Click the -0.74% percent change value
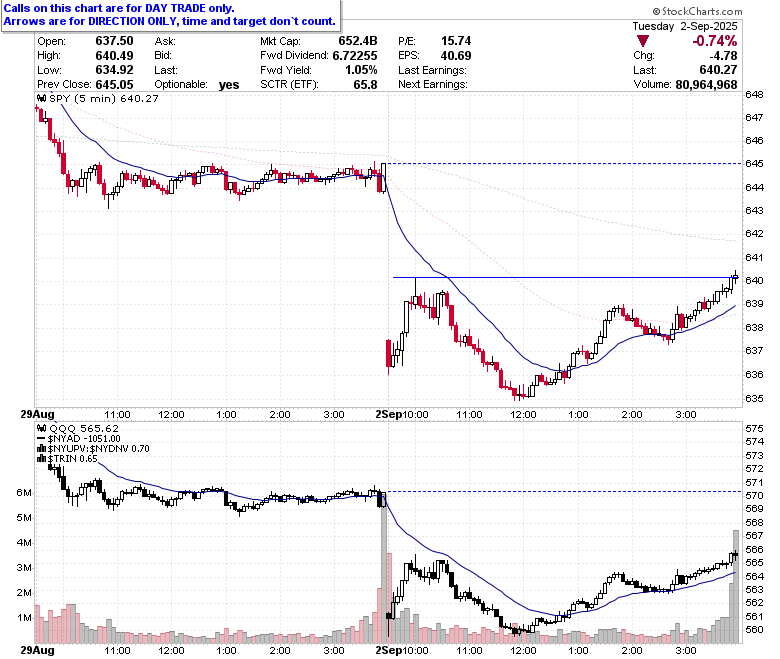 coord(715,41)
